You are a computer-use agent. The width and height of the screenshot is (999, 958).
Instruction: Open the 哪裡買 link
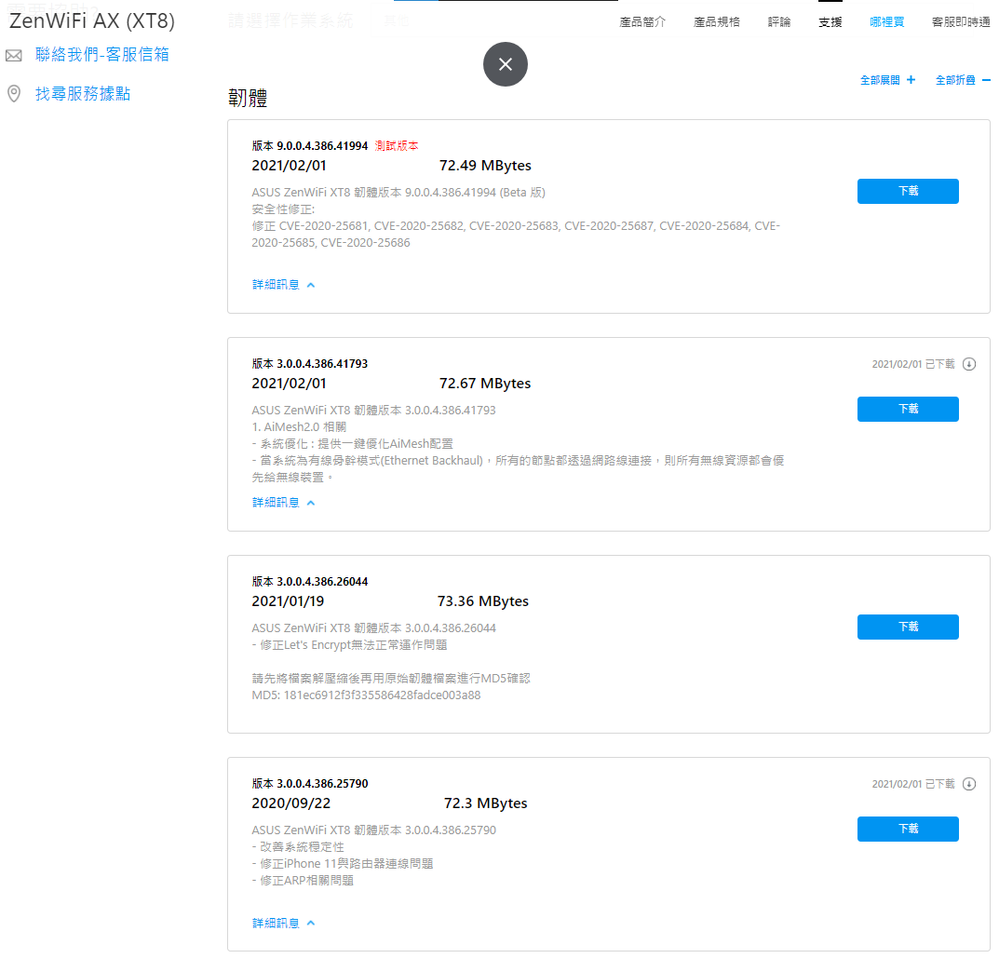pos(886,22)
